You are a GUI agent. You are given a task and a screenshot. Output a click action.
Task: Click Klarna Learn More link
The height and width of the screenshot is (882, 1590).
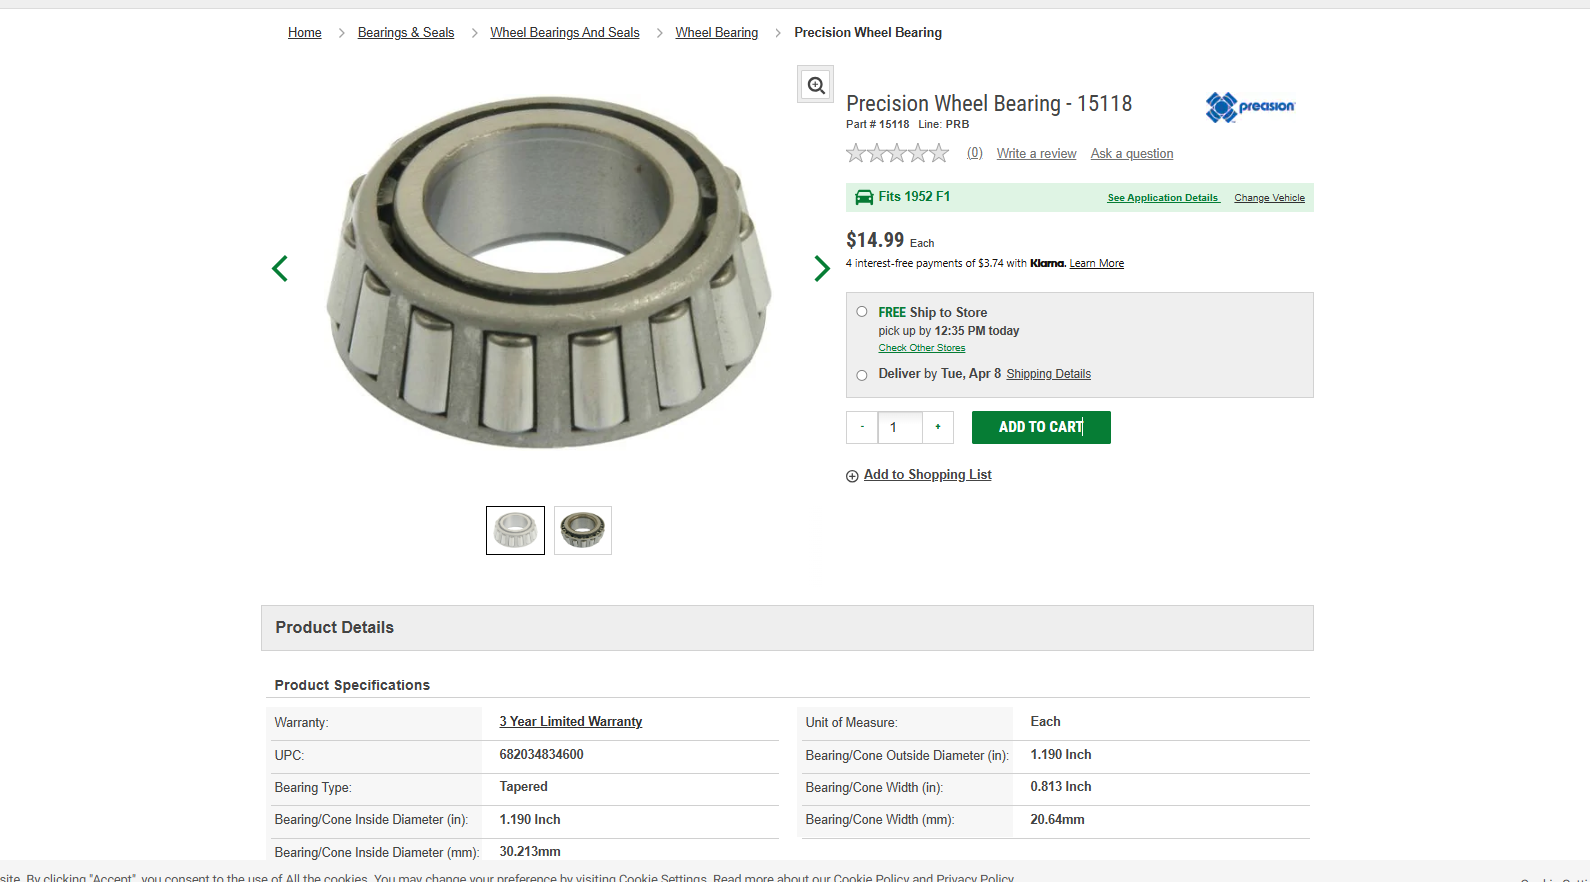click(1096, 264)
